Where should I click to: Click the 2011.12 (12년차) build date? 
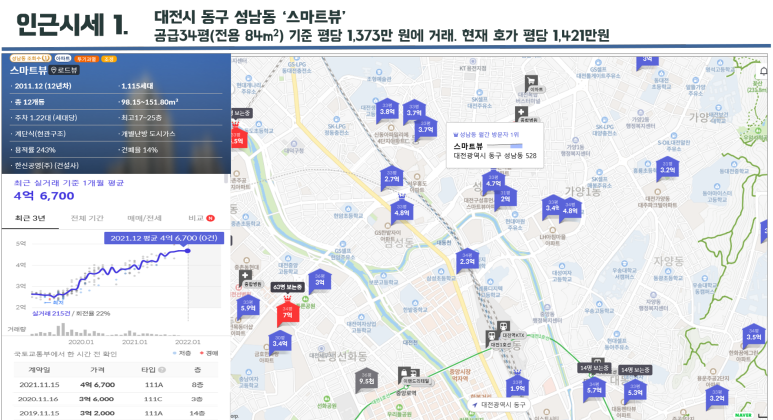click(x=43, y=86)
